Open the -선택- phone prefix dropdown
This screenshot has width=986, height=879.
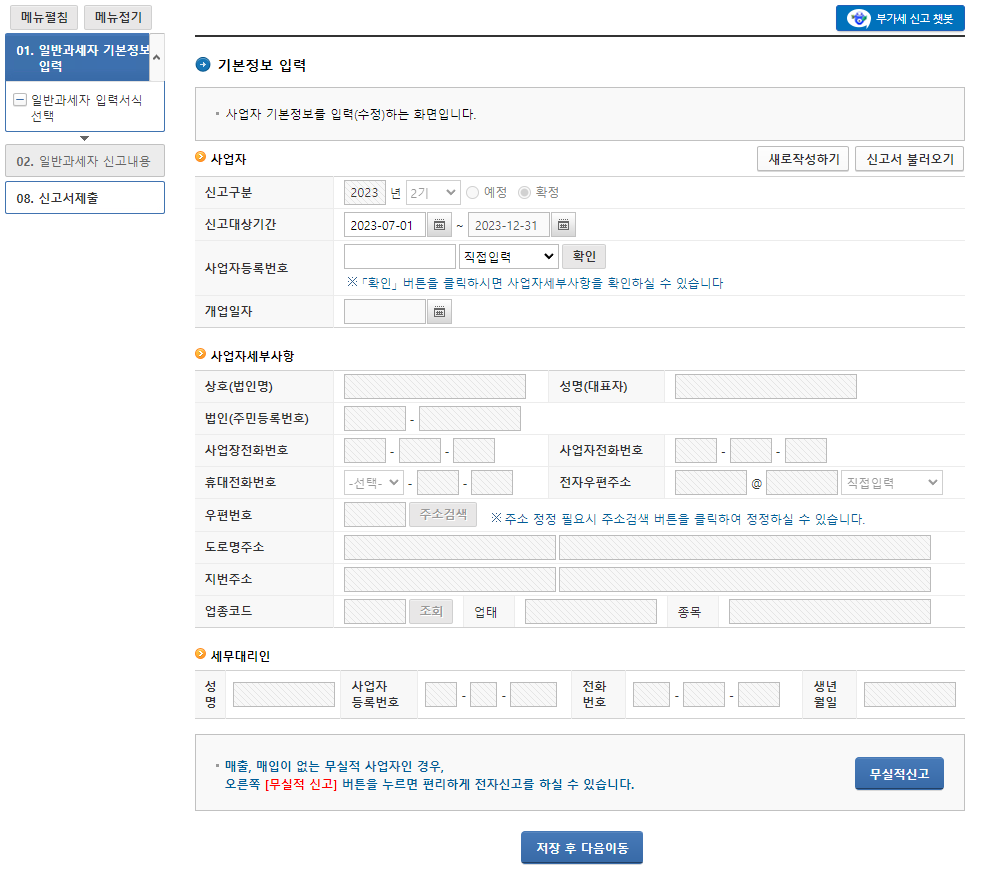(370, 482)
